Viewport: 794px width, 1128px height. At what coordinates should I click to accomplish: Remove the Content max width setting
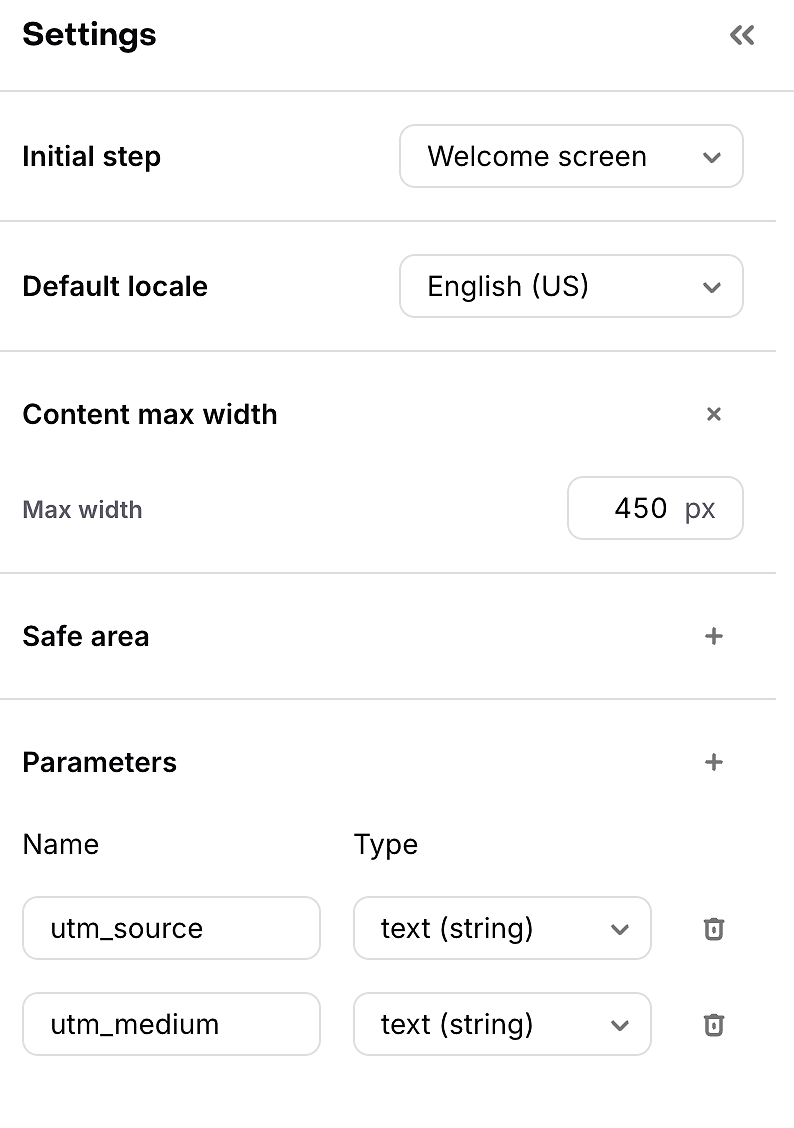click(713, 414)
